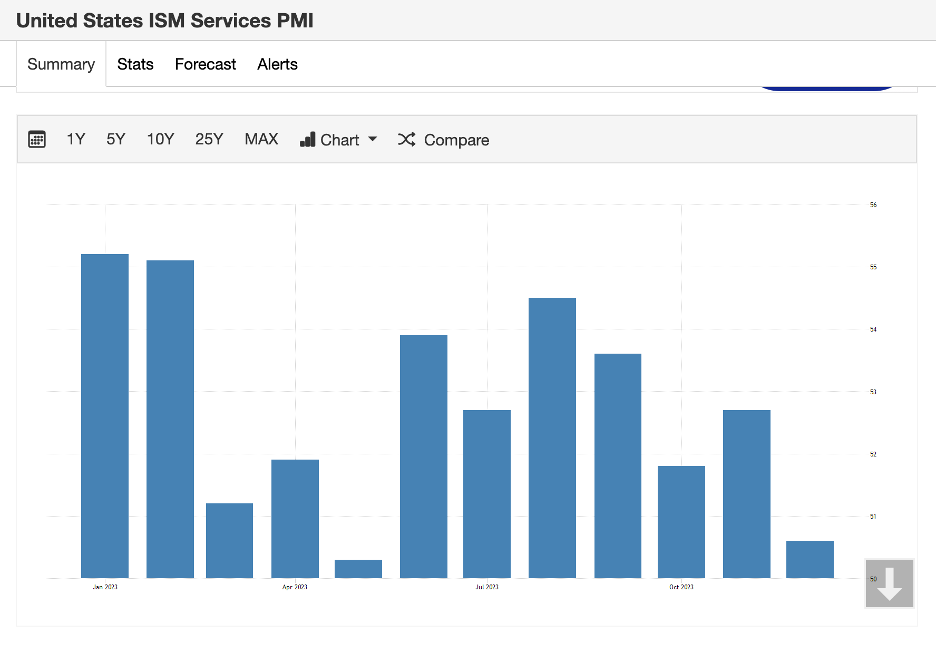The image size is (936, 662).
Task: Choose the 5Y time range
Action: click(x=116, y=140)
